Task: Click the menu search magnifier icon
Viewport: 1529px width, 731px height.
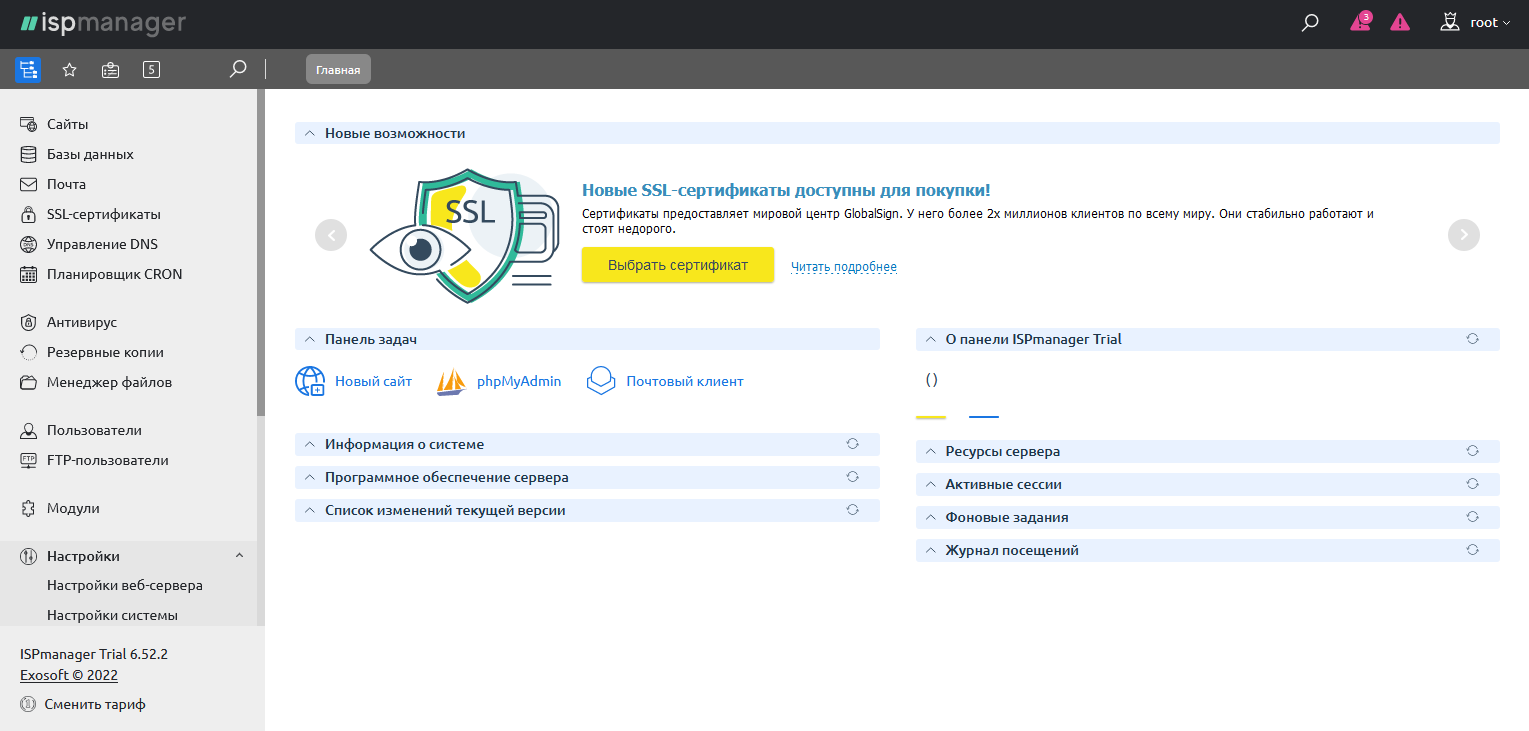Action: click(x=238, y=69)
